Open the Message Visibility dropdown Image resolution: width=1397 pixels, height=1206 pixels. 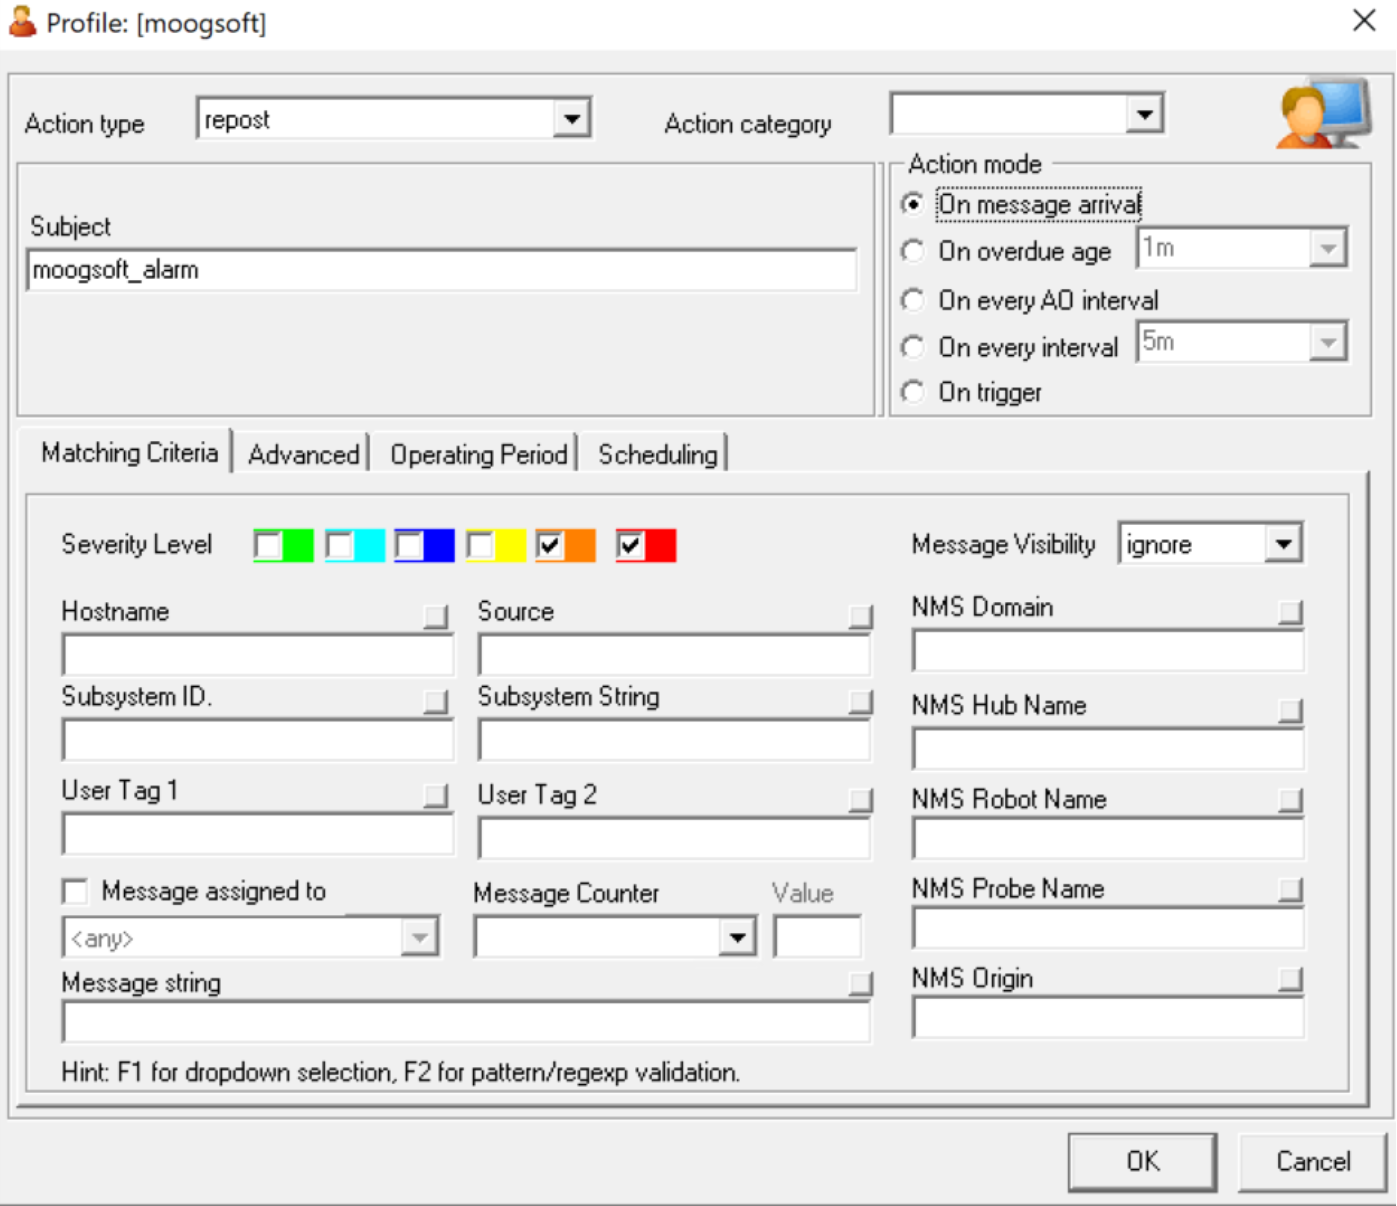pyautogui.click(x=1283, y=544)
